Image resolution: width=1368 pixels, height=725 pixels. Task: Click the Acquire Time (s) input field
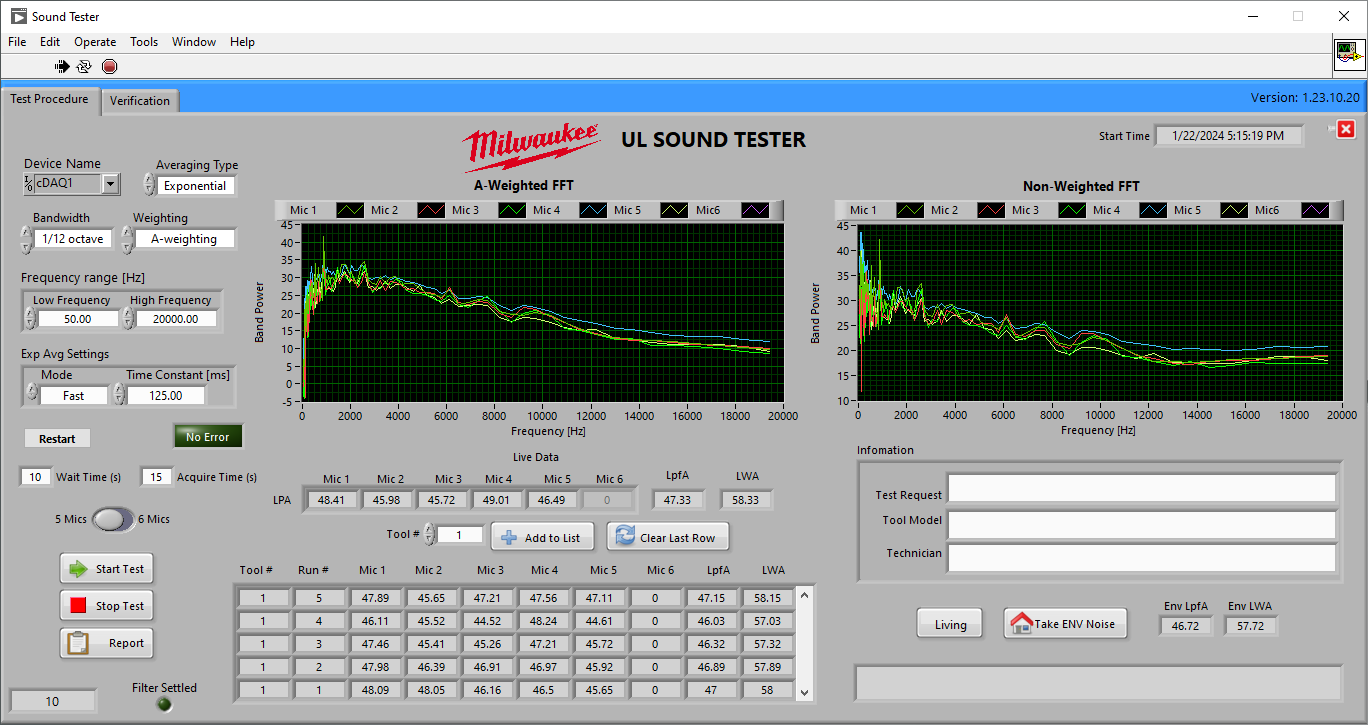click(156, 477)
